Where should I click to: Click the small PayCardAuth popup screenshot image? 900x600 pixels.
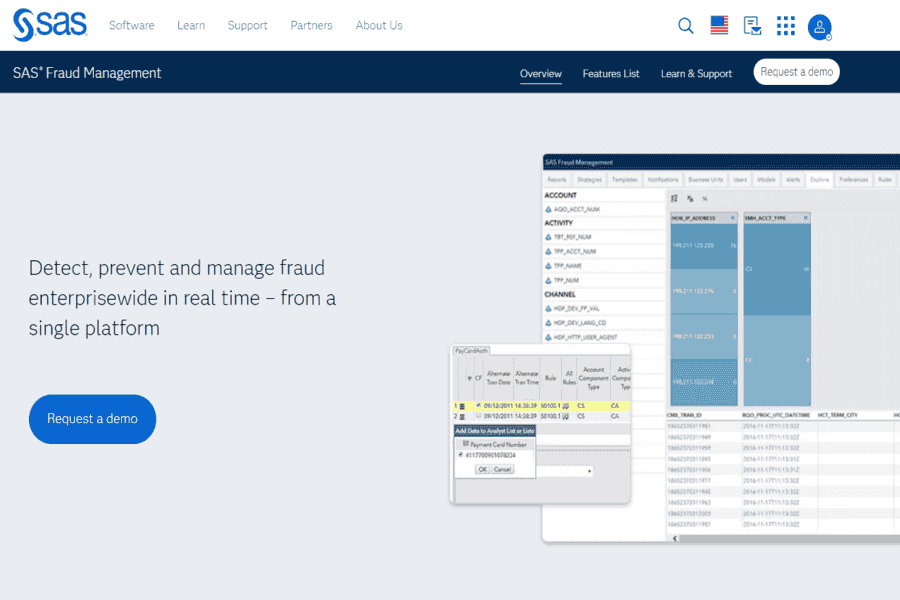[x=540, y=425]
